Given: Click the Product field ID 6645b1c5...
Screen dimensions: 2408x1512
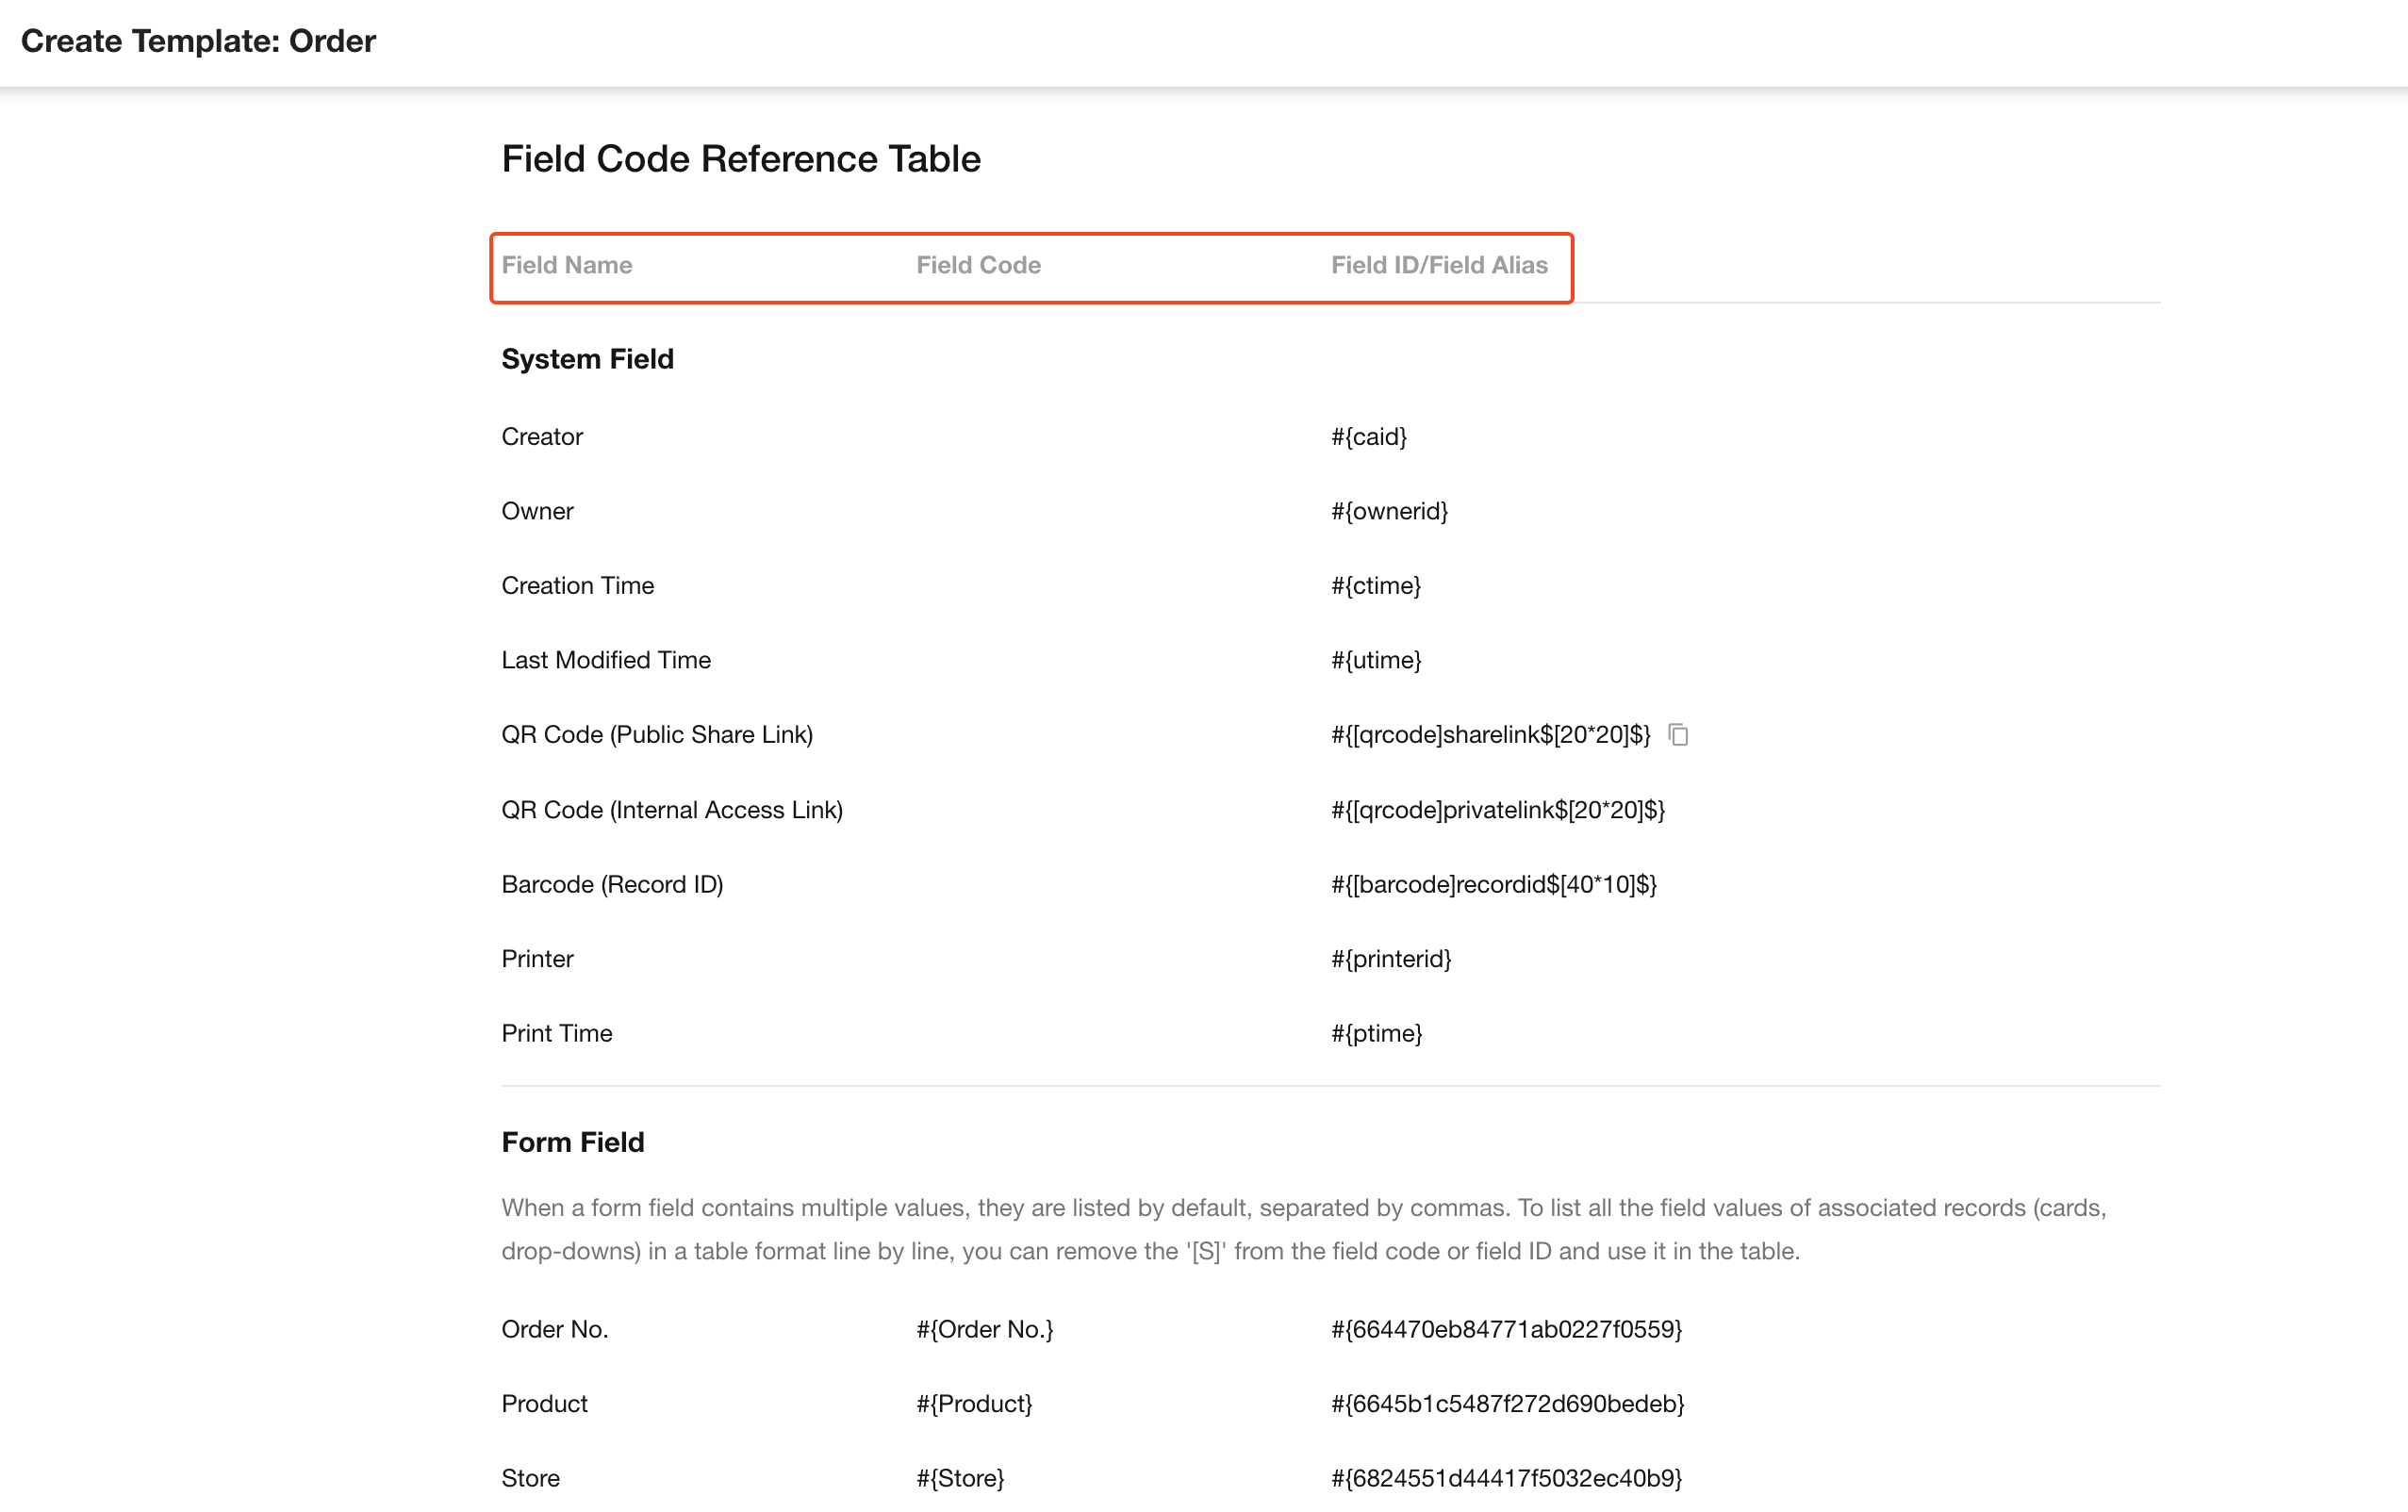Looking at the screenshot, I should (1507, 1404).
